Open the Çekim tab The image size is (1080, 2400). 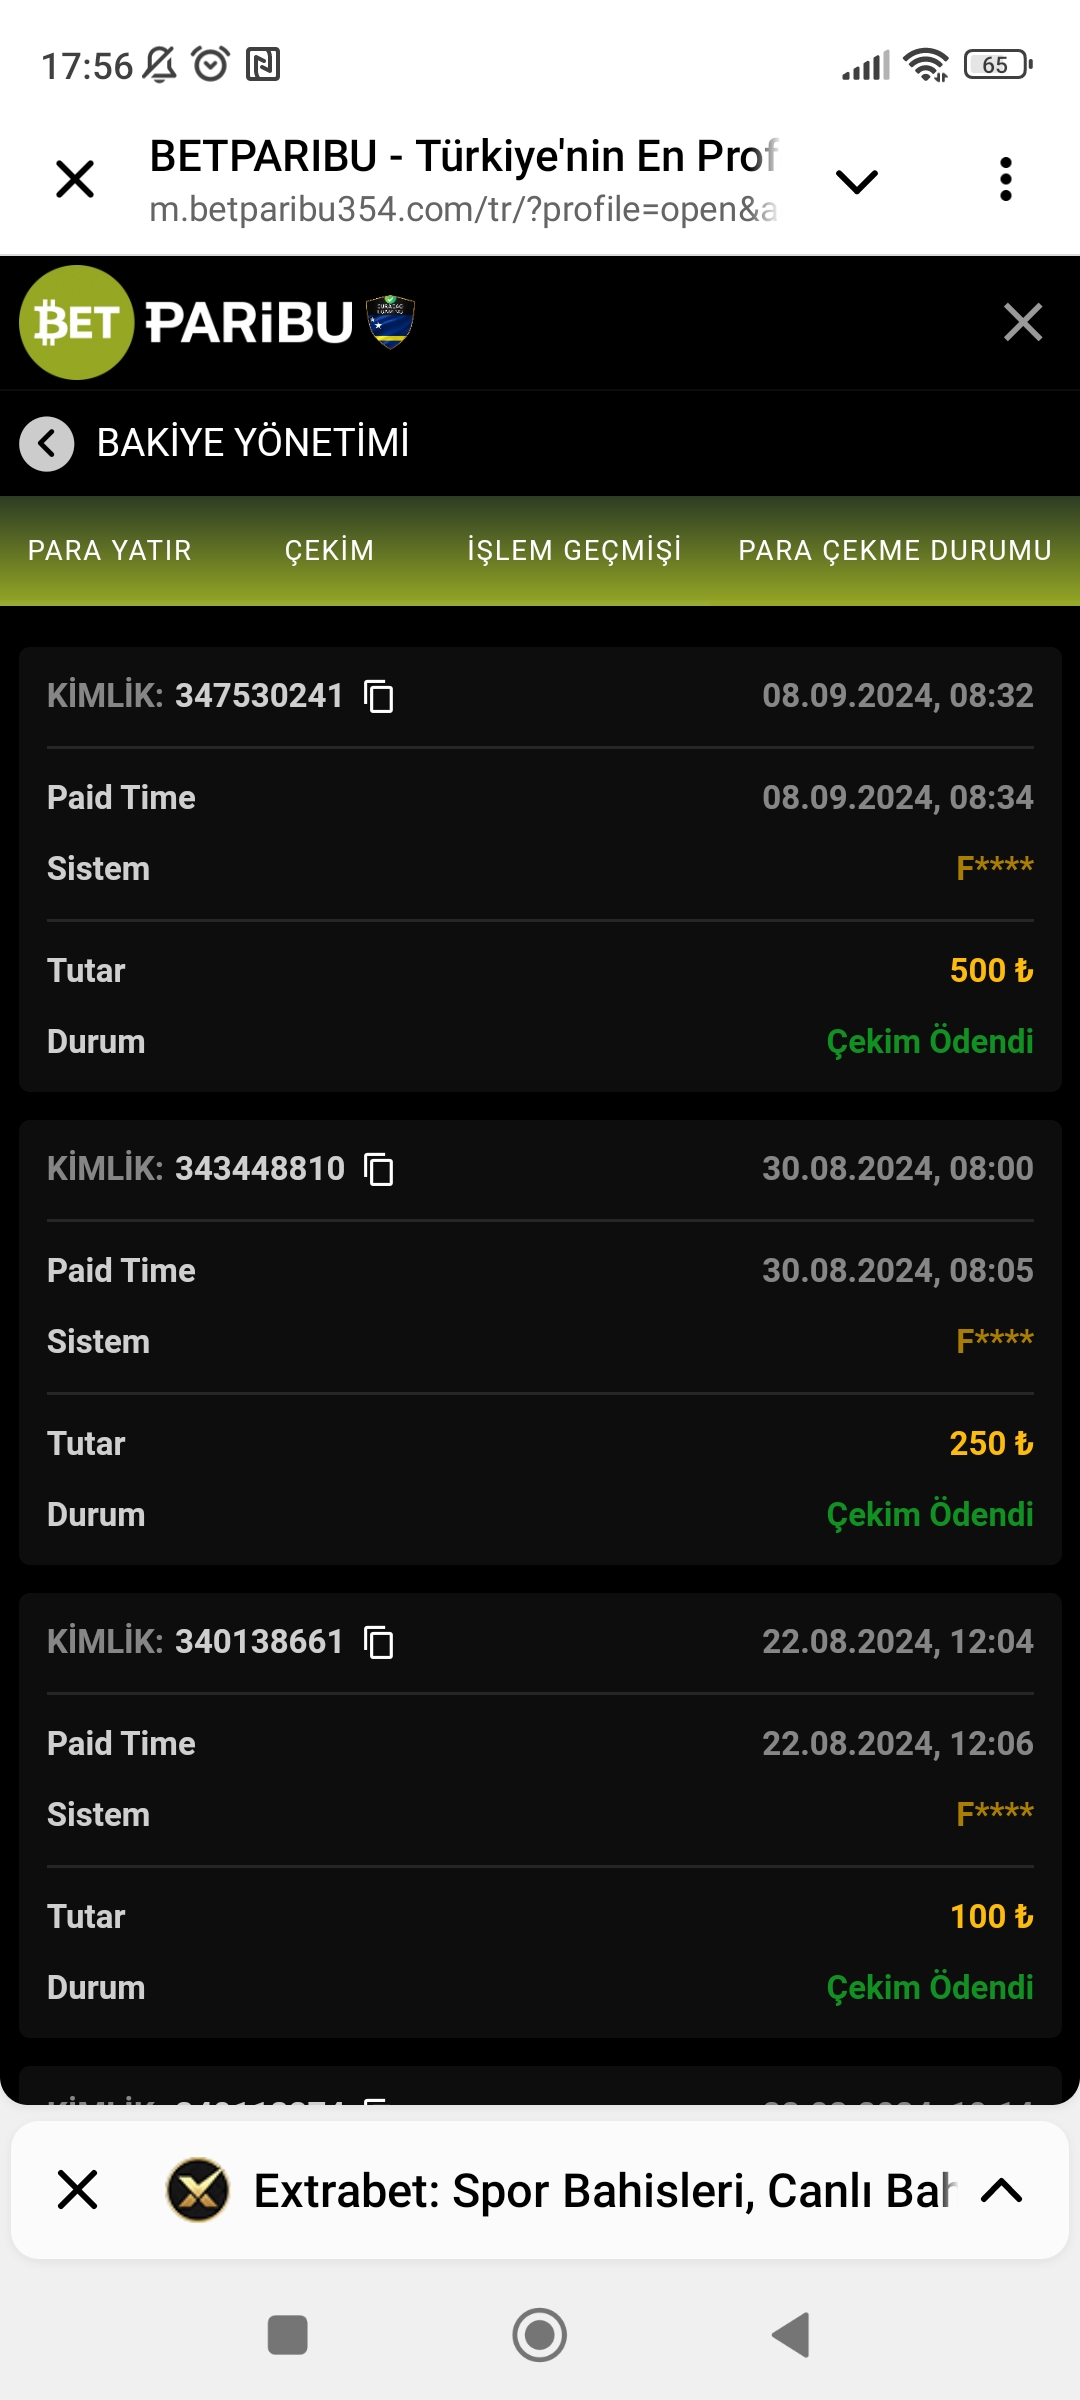[x=329, y=551]
